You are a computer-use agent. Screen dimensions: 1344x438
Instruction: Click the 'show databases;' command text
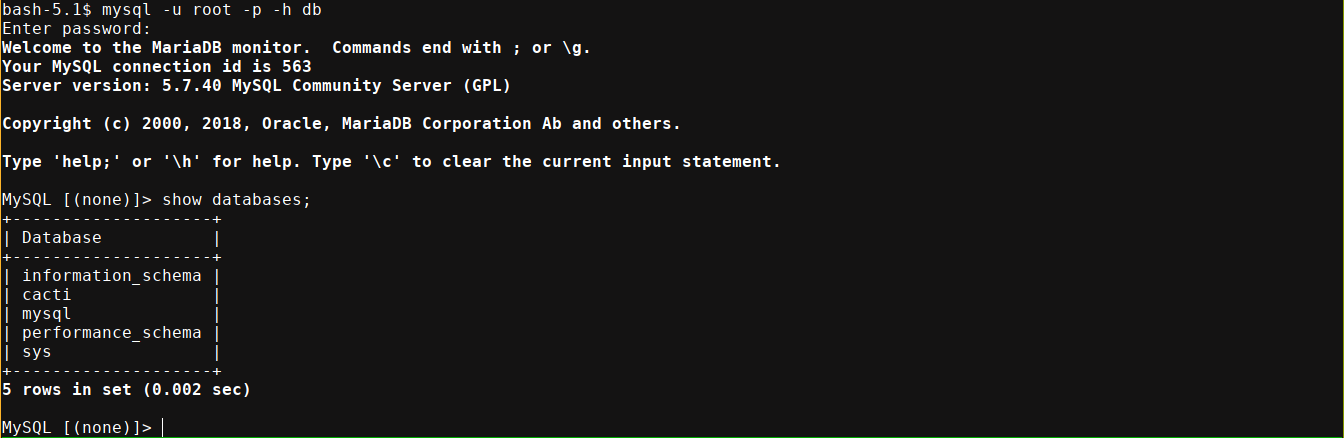[237, 200]
